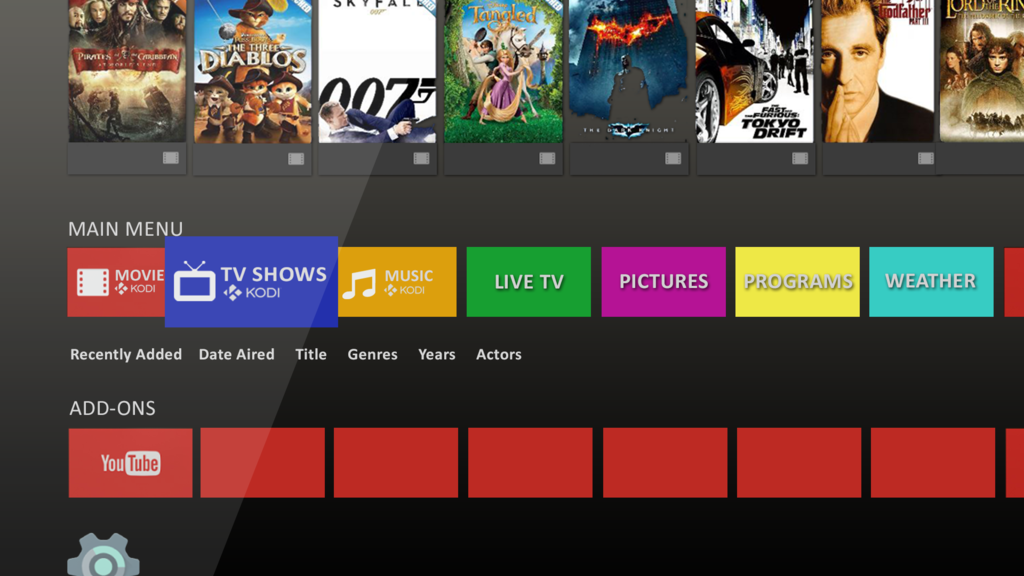Image resolution: width=1024 pixels, height=576 pixels.
Task: Launch the YouTube add-on
Action: click(x=131, y=463)
